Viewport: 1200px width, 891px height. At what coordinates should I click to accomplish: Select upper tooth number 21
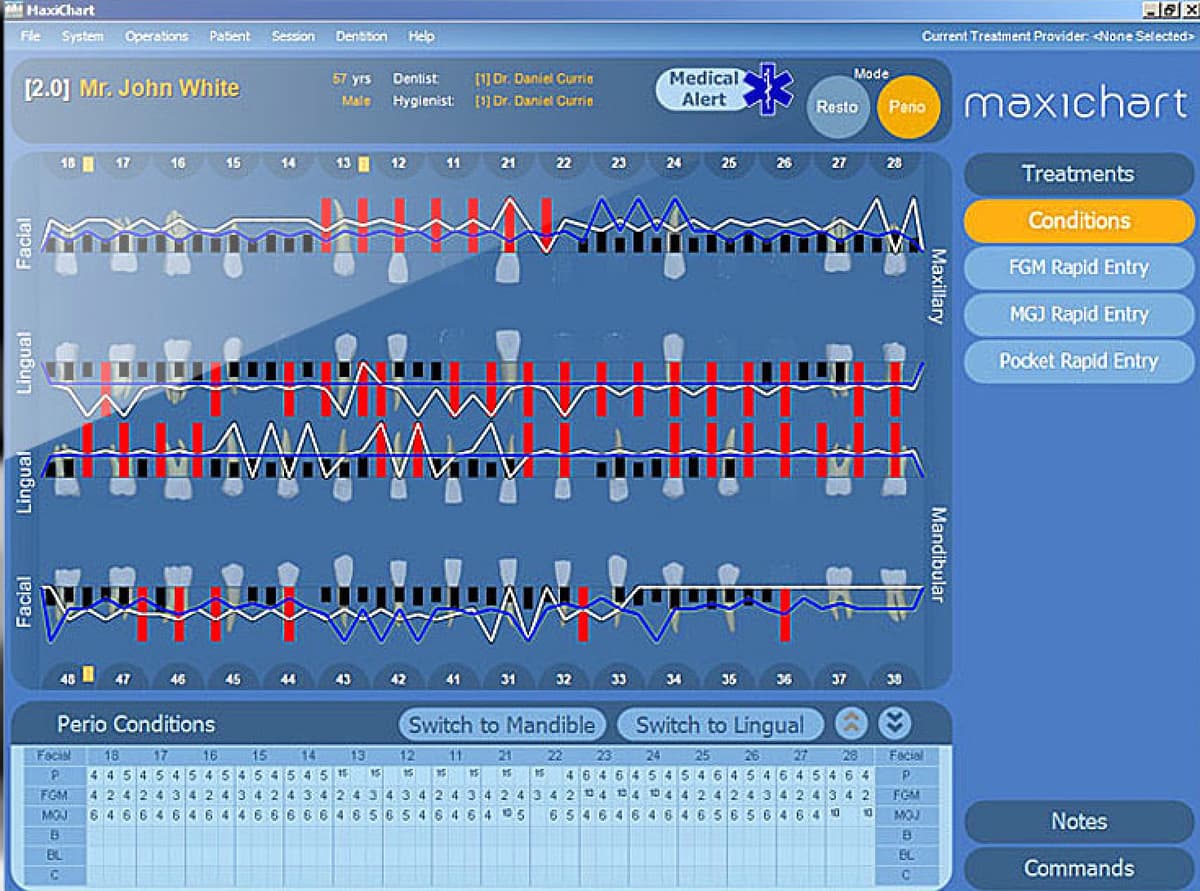(x=508, y=163)
